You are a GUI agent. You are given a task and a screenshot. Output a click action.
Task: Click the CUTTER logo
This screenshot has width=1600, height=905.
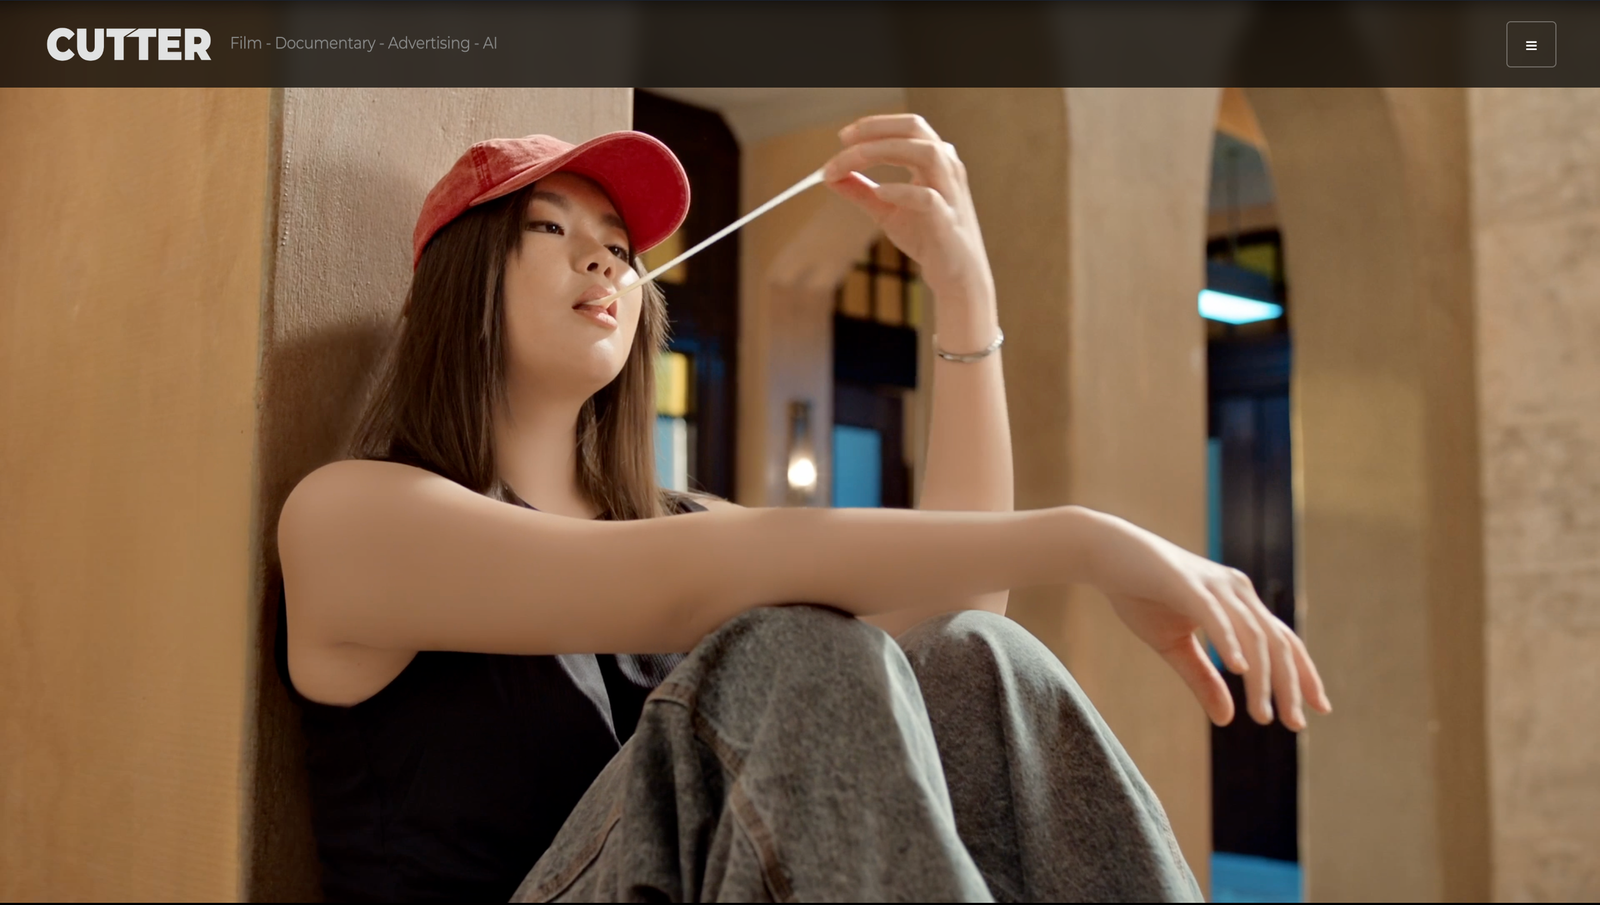click(129, 45)
